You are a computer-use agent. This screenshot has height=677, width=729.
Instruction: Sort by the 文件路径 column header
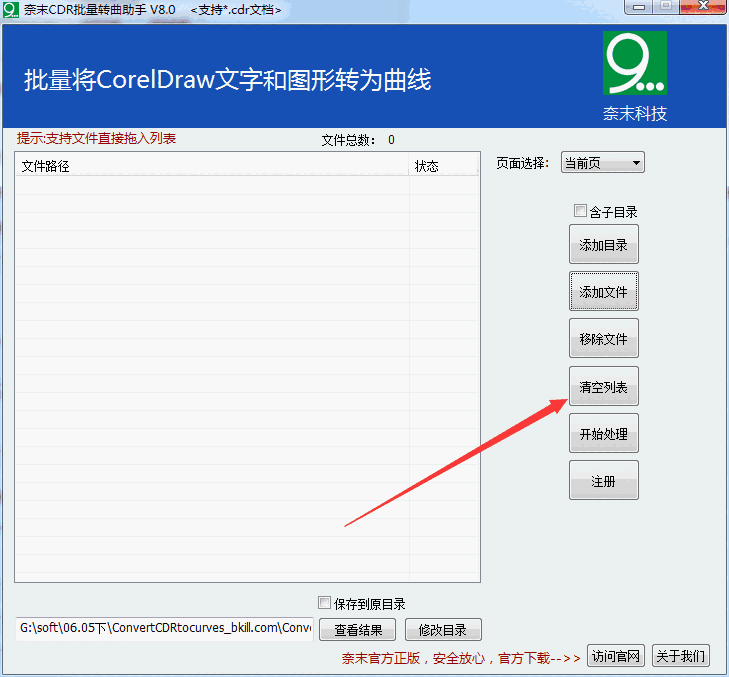212,166
